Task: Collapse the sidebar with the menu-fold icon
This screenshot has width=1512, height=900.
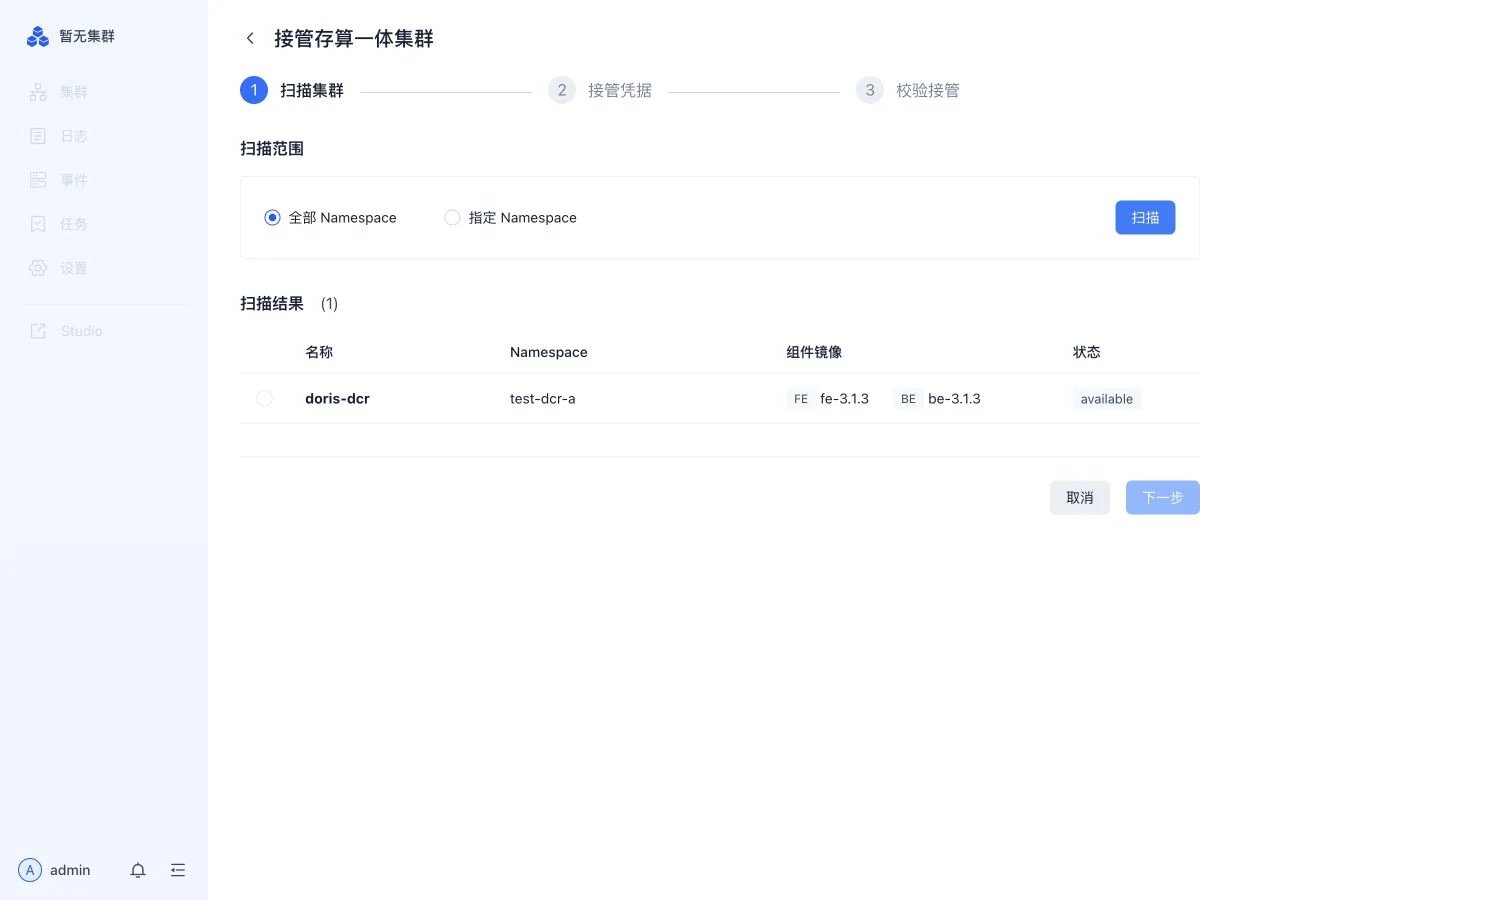Action: (x=178, y=870)
